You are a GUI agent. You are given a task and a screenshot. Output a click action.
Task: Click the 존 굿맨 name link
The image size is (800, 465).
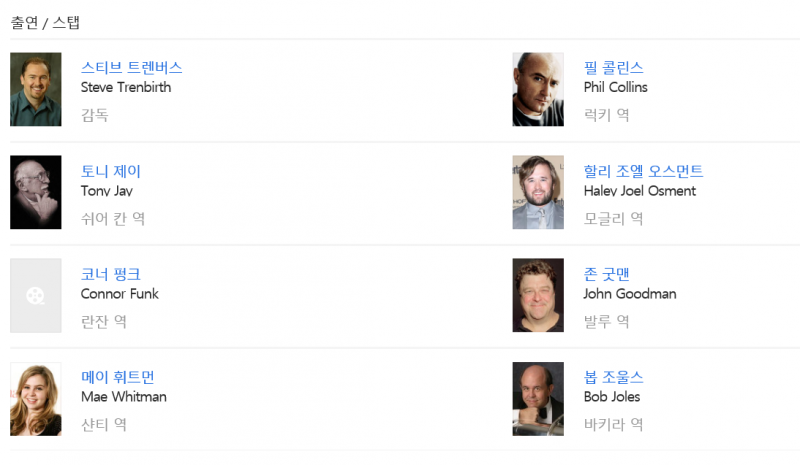click(606, 274)
